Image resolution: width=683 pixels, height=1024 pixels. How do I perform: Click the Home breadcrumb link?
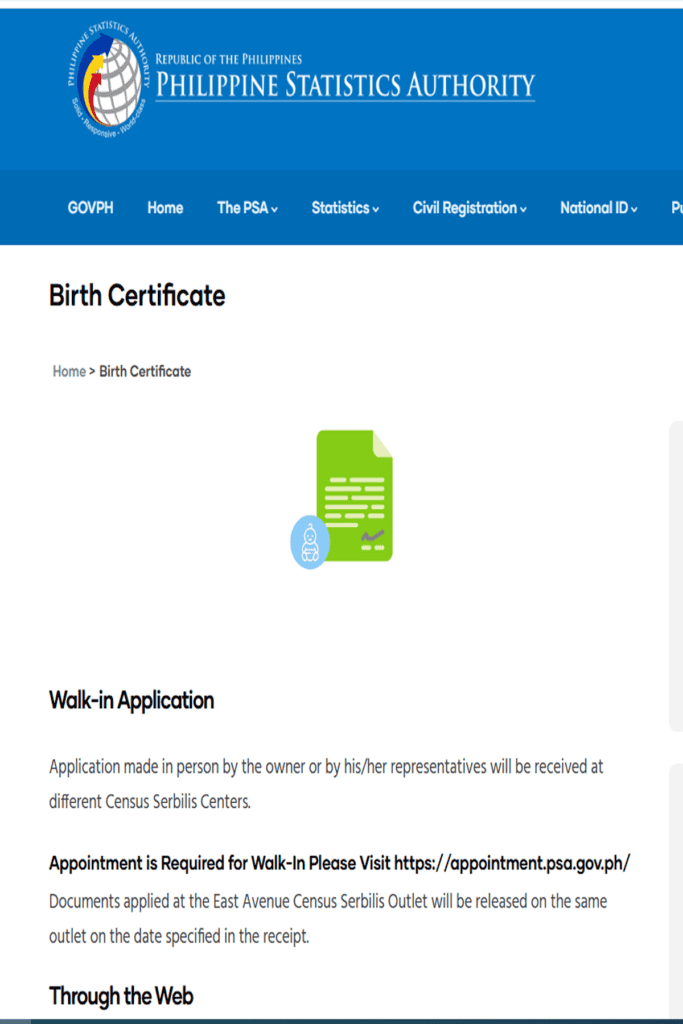tap(69, 372)
